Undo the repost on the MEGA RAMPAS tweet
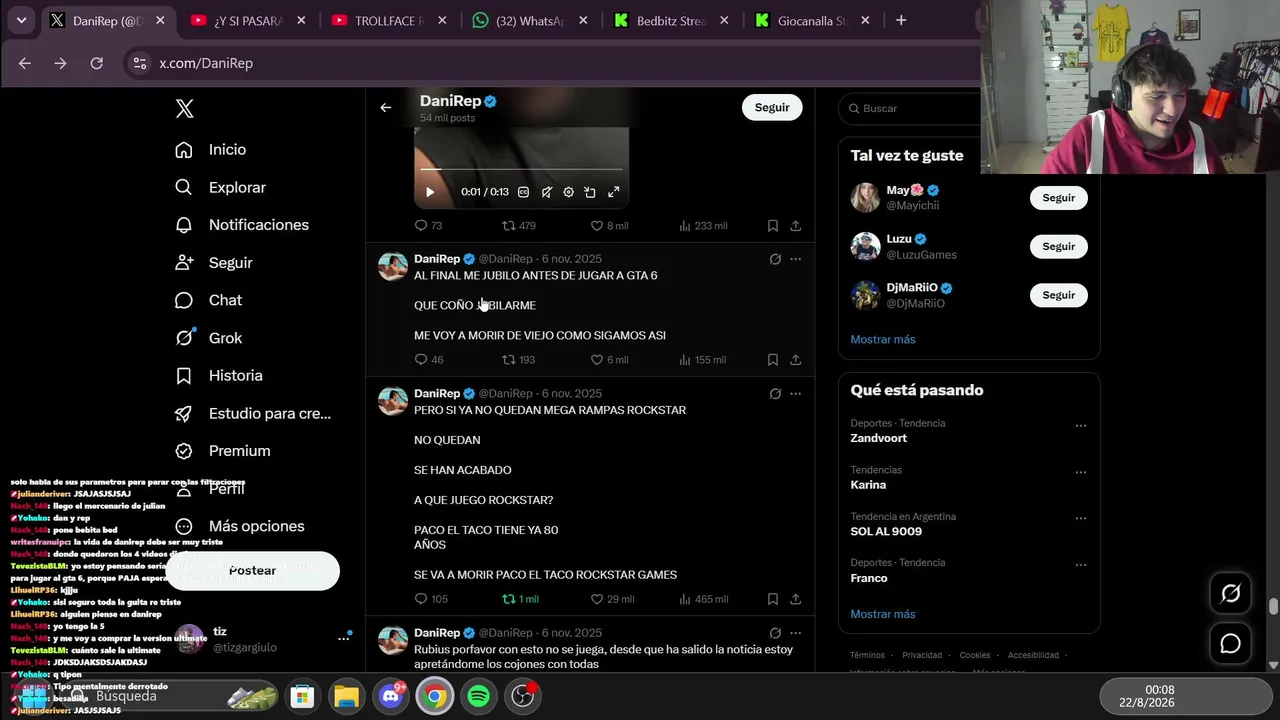1280x720 pixels. coord(520,599)
